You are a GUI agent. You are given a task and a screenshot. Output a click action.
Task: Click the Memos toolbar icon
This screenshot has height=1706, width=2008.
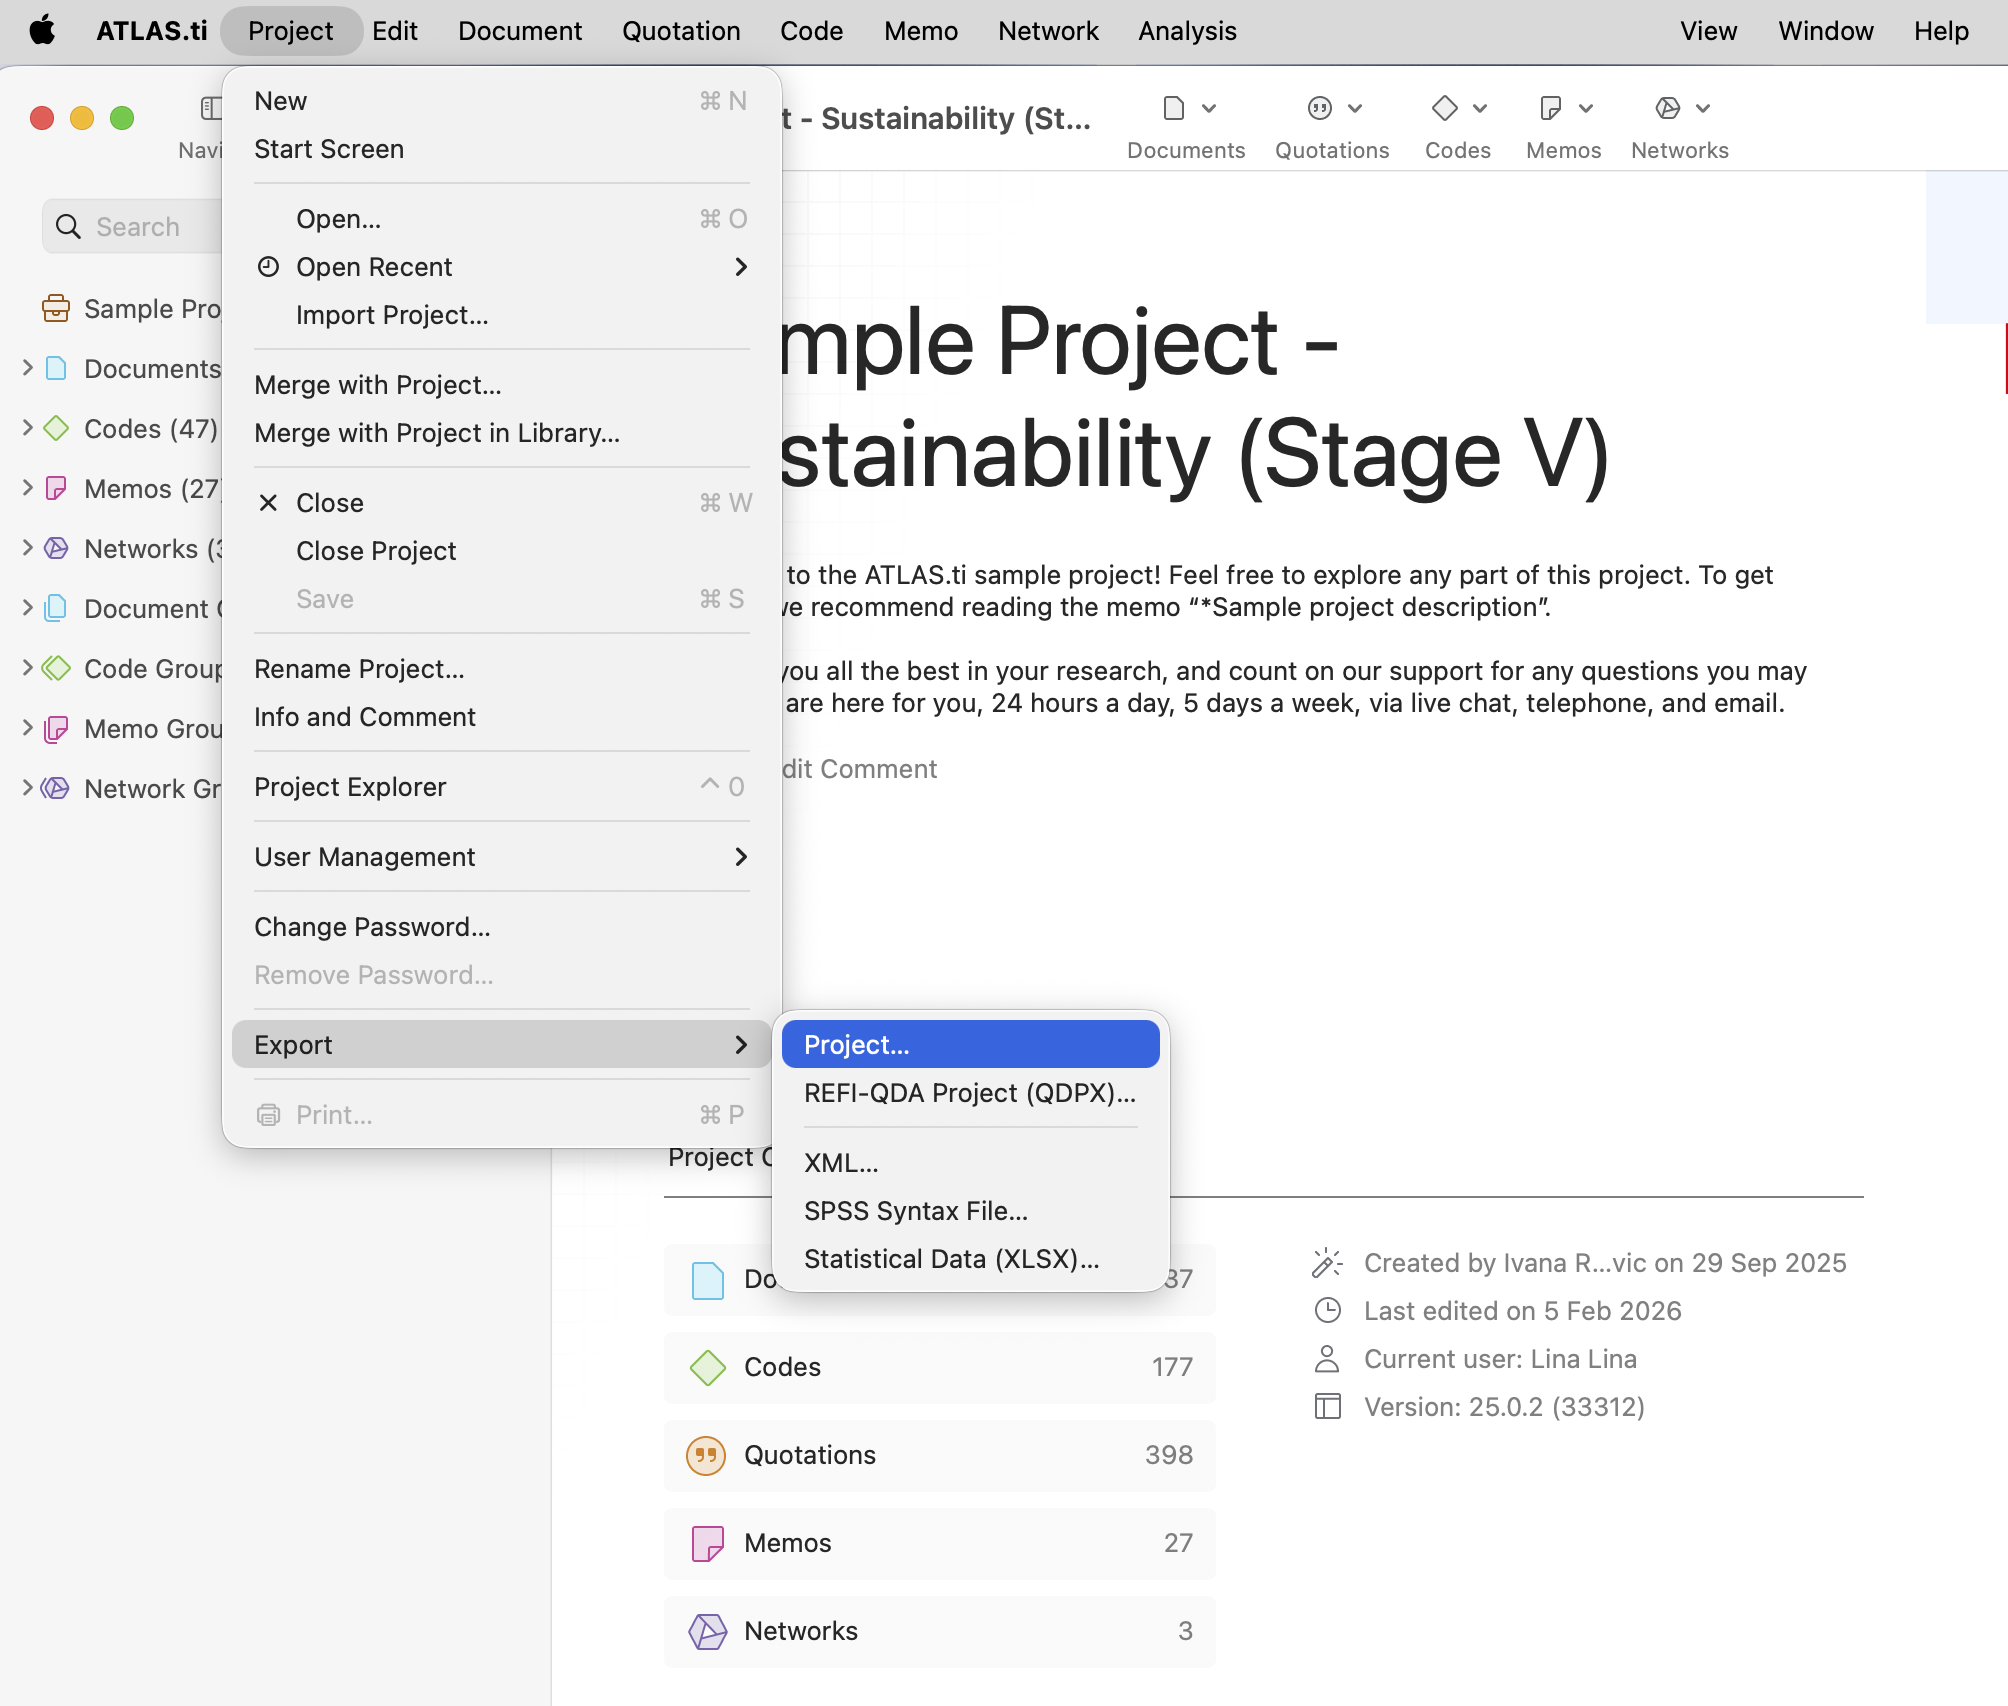click(1550, 108)
